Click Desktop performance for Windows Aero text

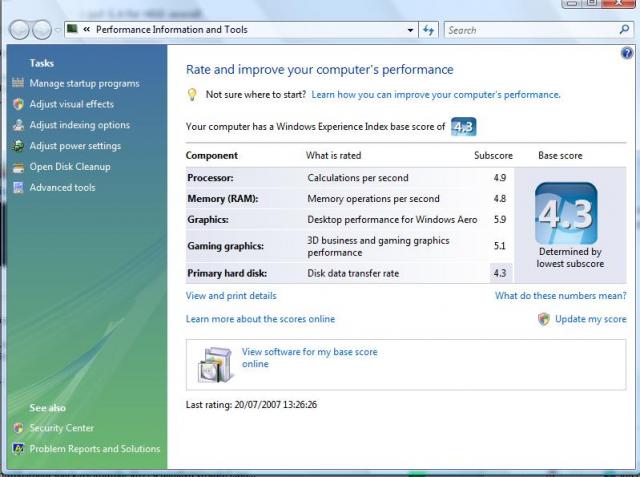[x=392, y=220]
